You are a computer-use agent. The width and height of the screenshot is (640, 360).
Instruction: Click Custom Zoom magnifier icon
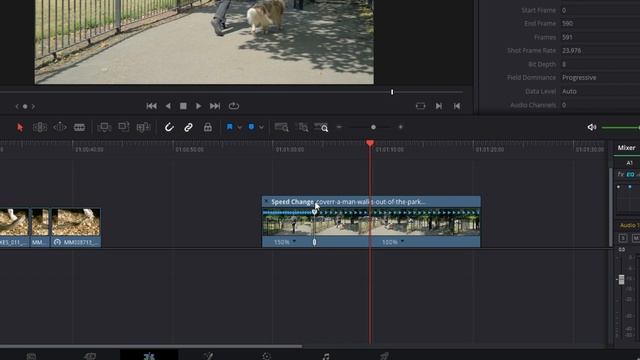[x=321, y=127]
